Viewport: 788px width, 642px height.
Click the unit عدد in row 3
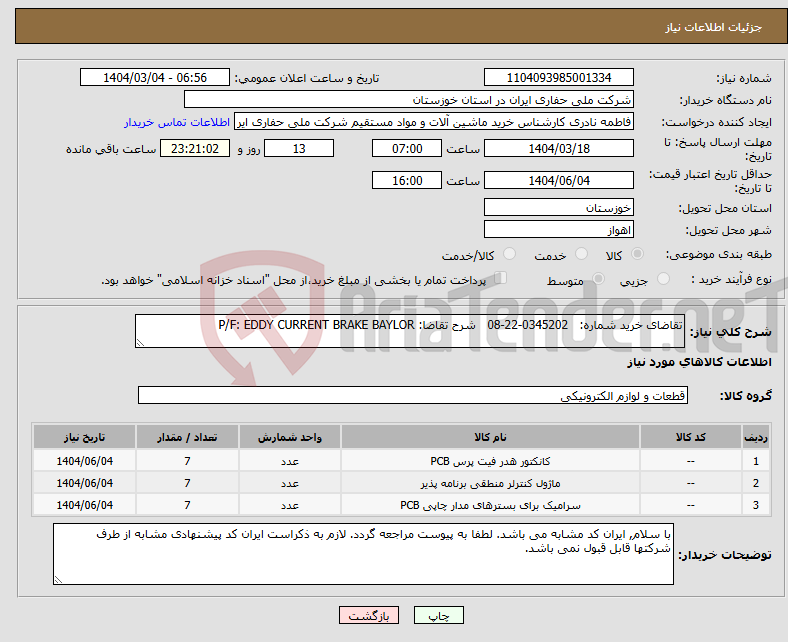click(290, 505)
